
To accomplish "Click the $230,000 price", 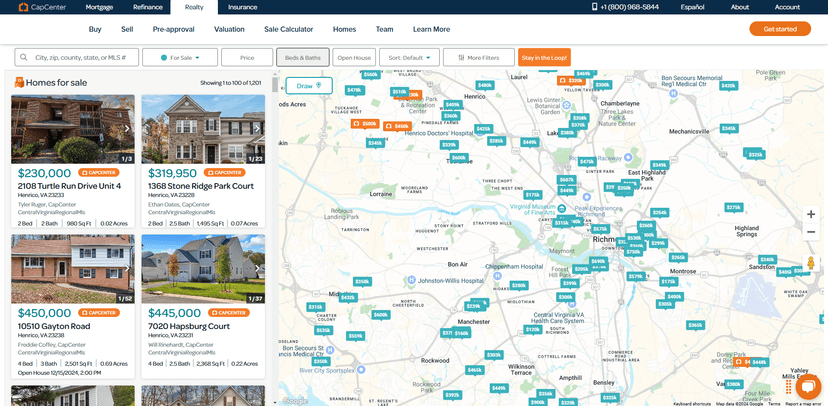I will 44,173.
